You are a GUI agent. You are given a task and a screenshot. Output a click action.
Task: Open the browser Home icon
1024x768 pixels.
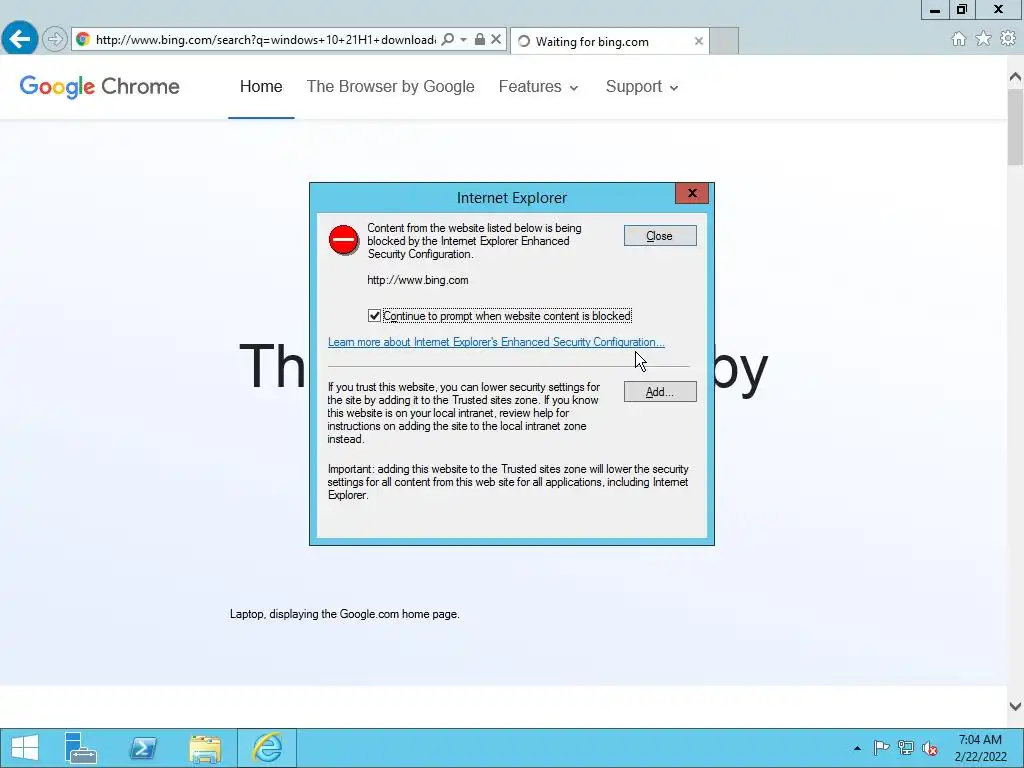click(x=958, y=39)
